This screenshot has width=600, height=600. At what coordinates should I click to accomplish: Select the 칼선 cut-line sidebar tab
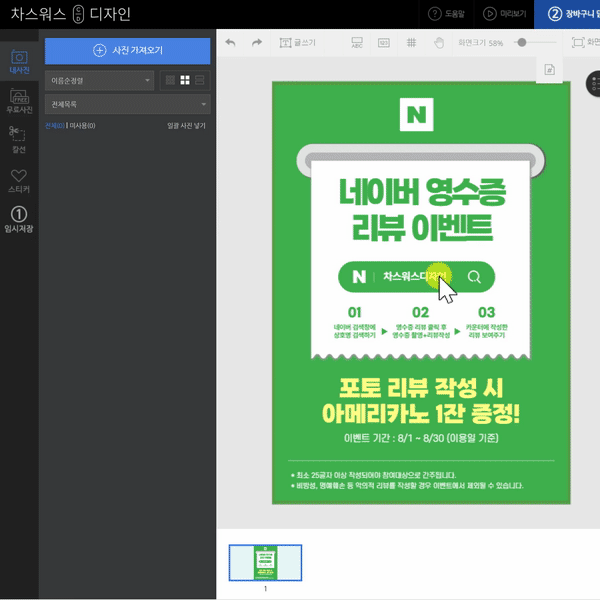tap(19, 140)
